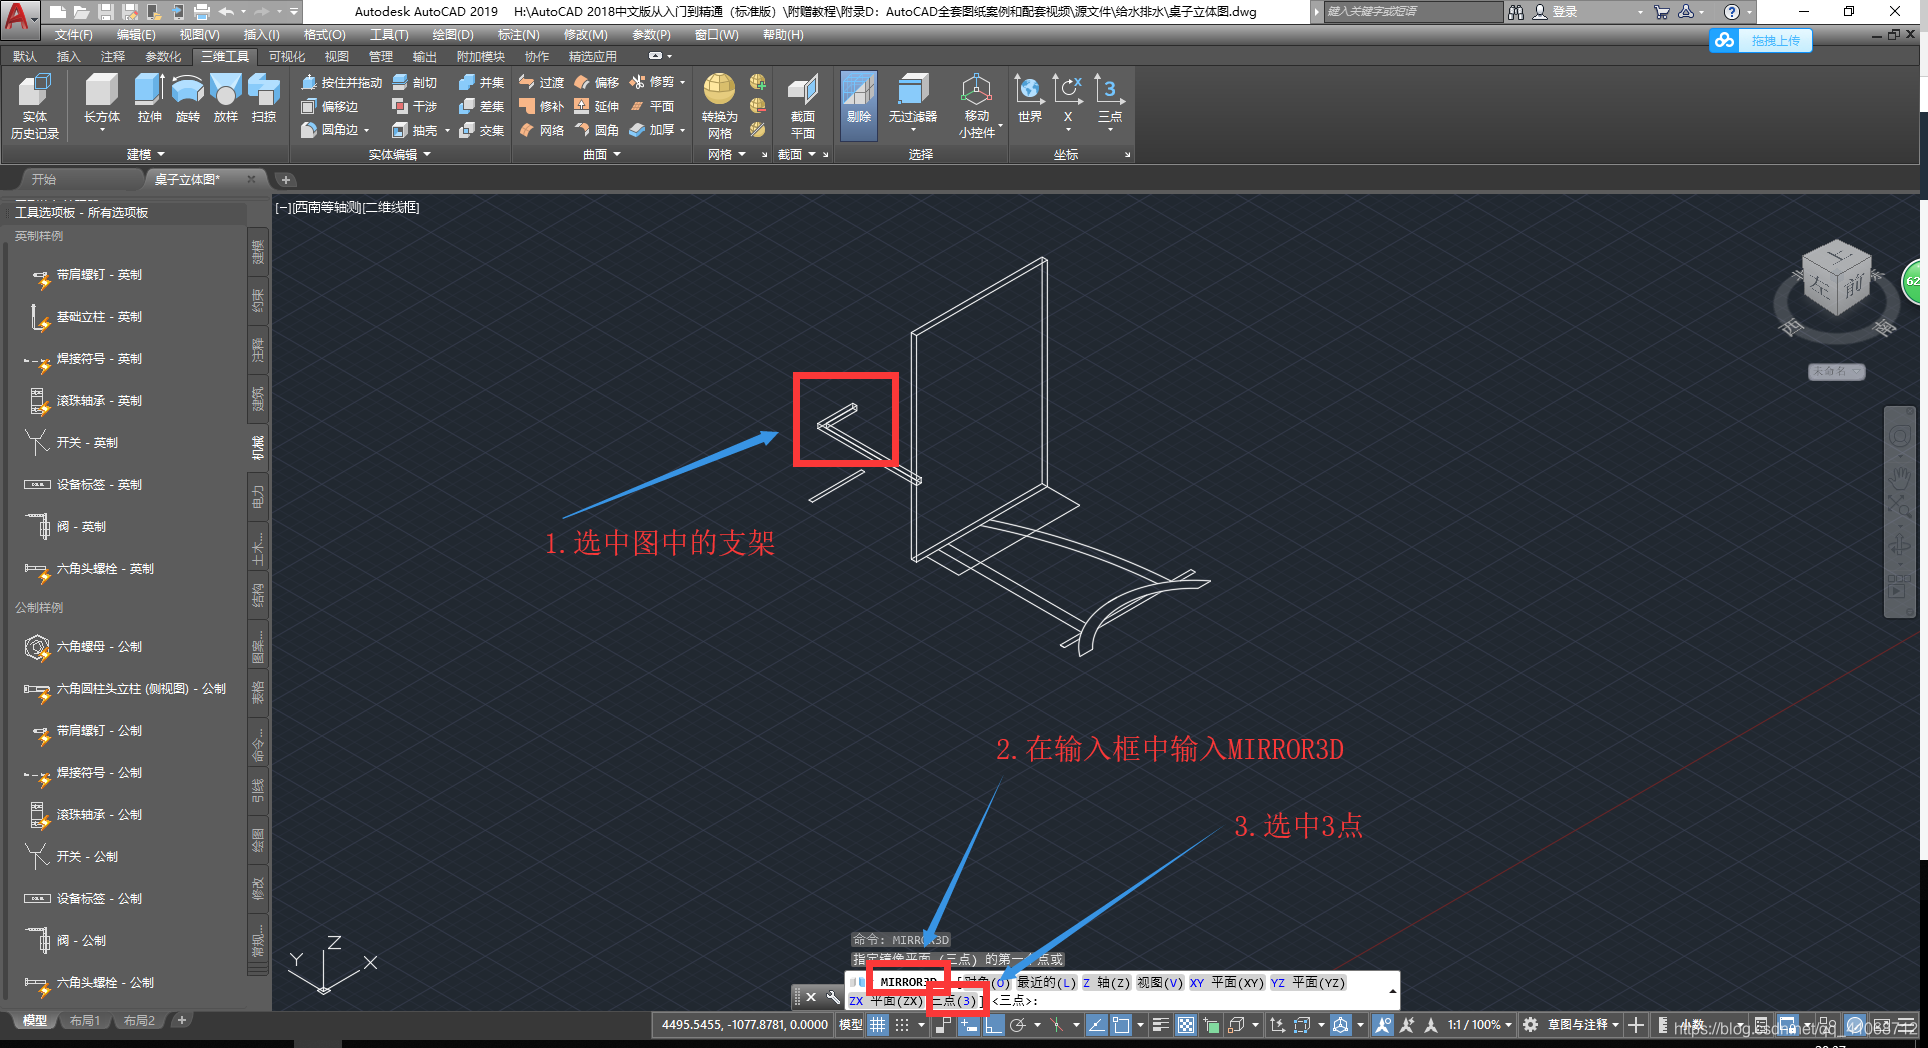
Task: Open the workspace switching gear icon
Action: (x=1530, y=1024)
